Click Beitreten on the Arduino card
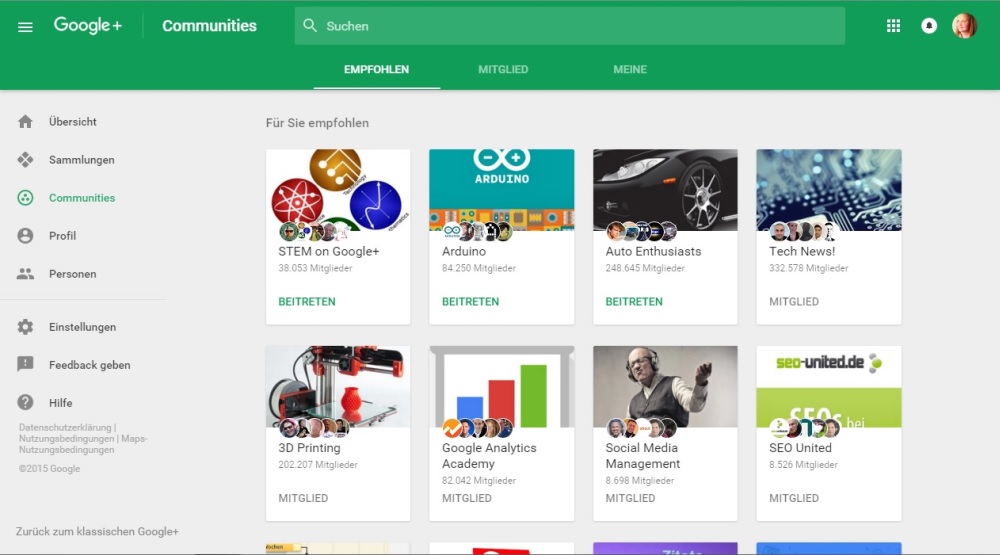1000x555 pixels. (x=470, y=301)
